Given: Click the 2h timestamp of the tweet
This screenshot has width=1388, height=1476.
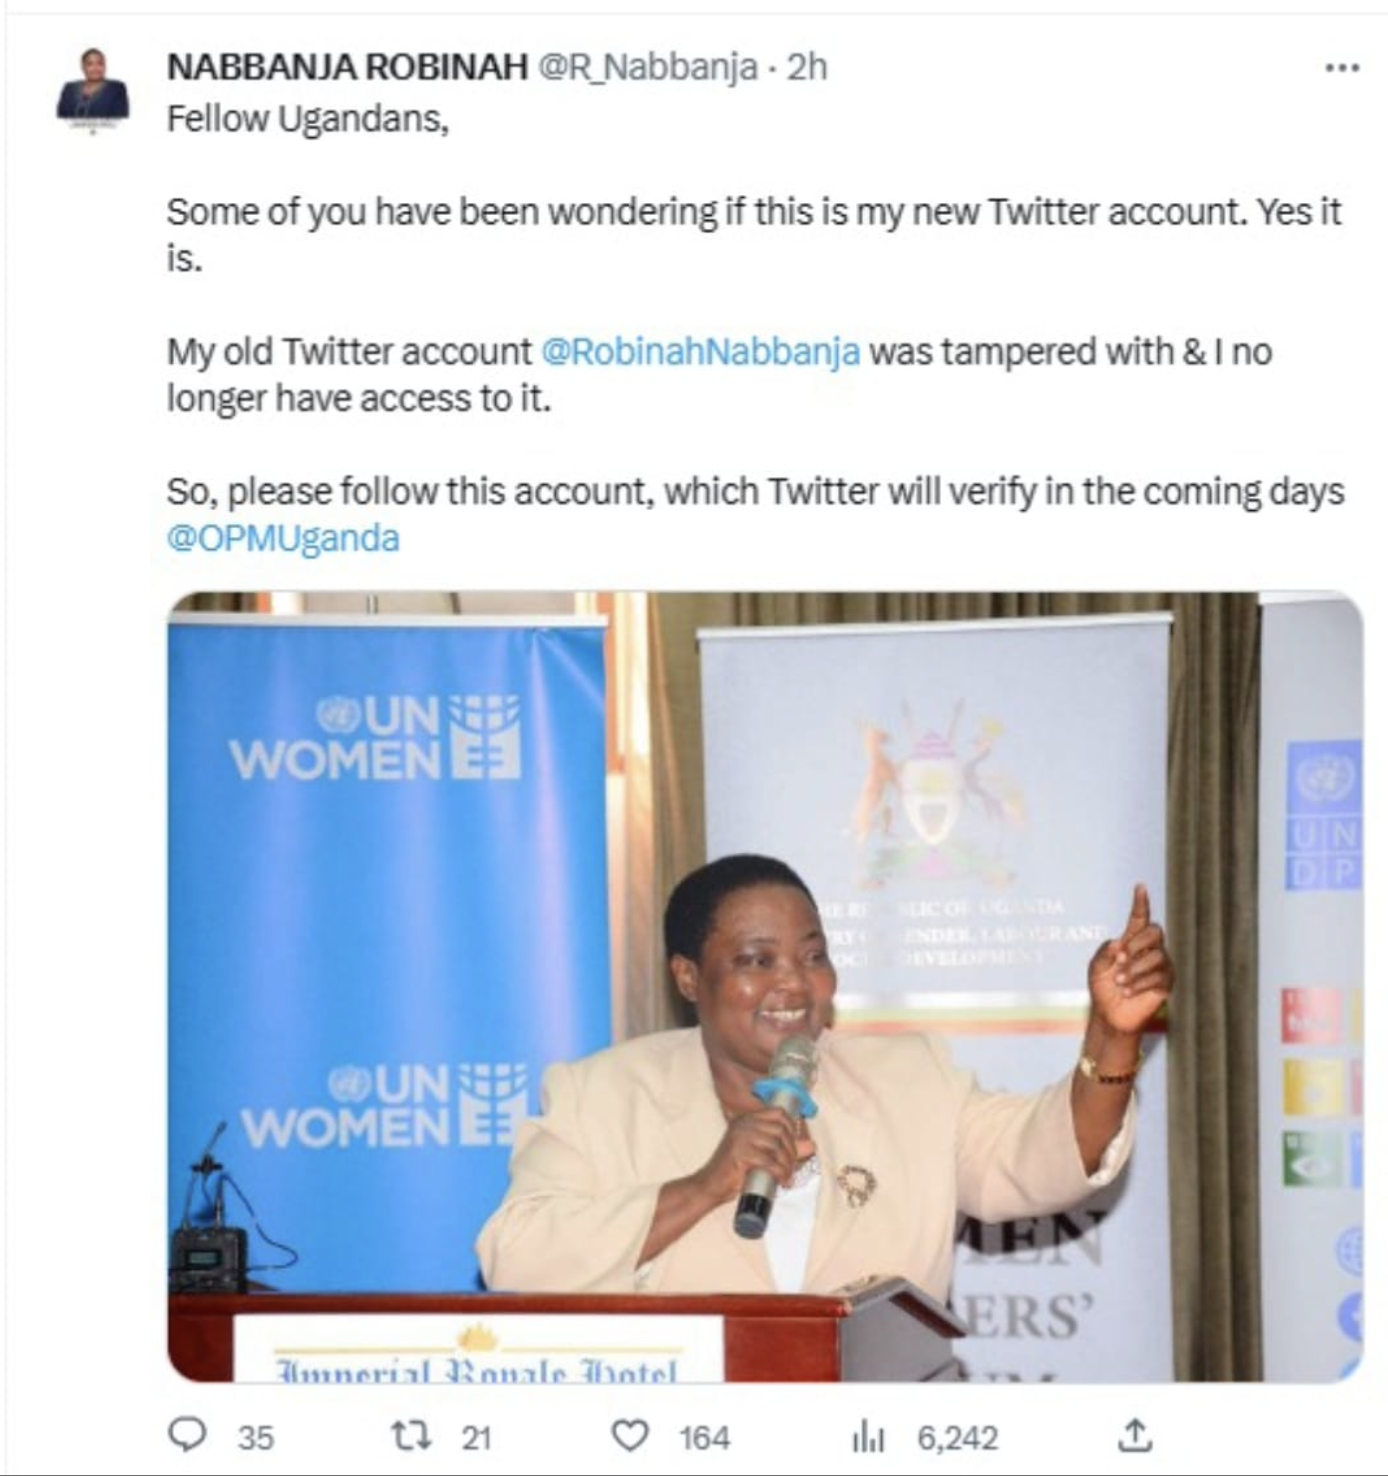Looking at the screenshot, I should pos(807,67).
